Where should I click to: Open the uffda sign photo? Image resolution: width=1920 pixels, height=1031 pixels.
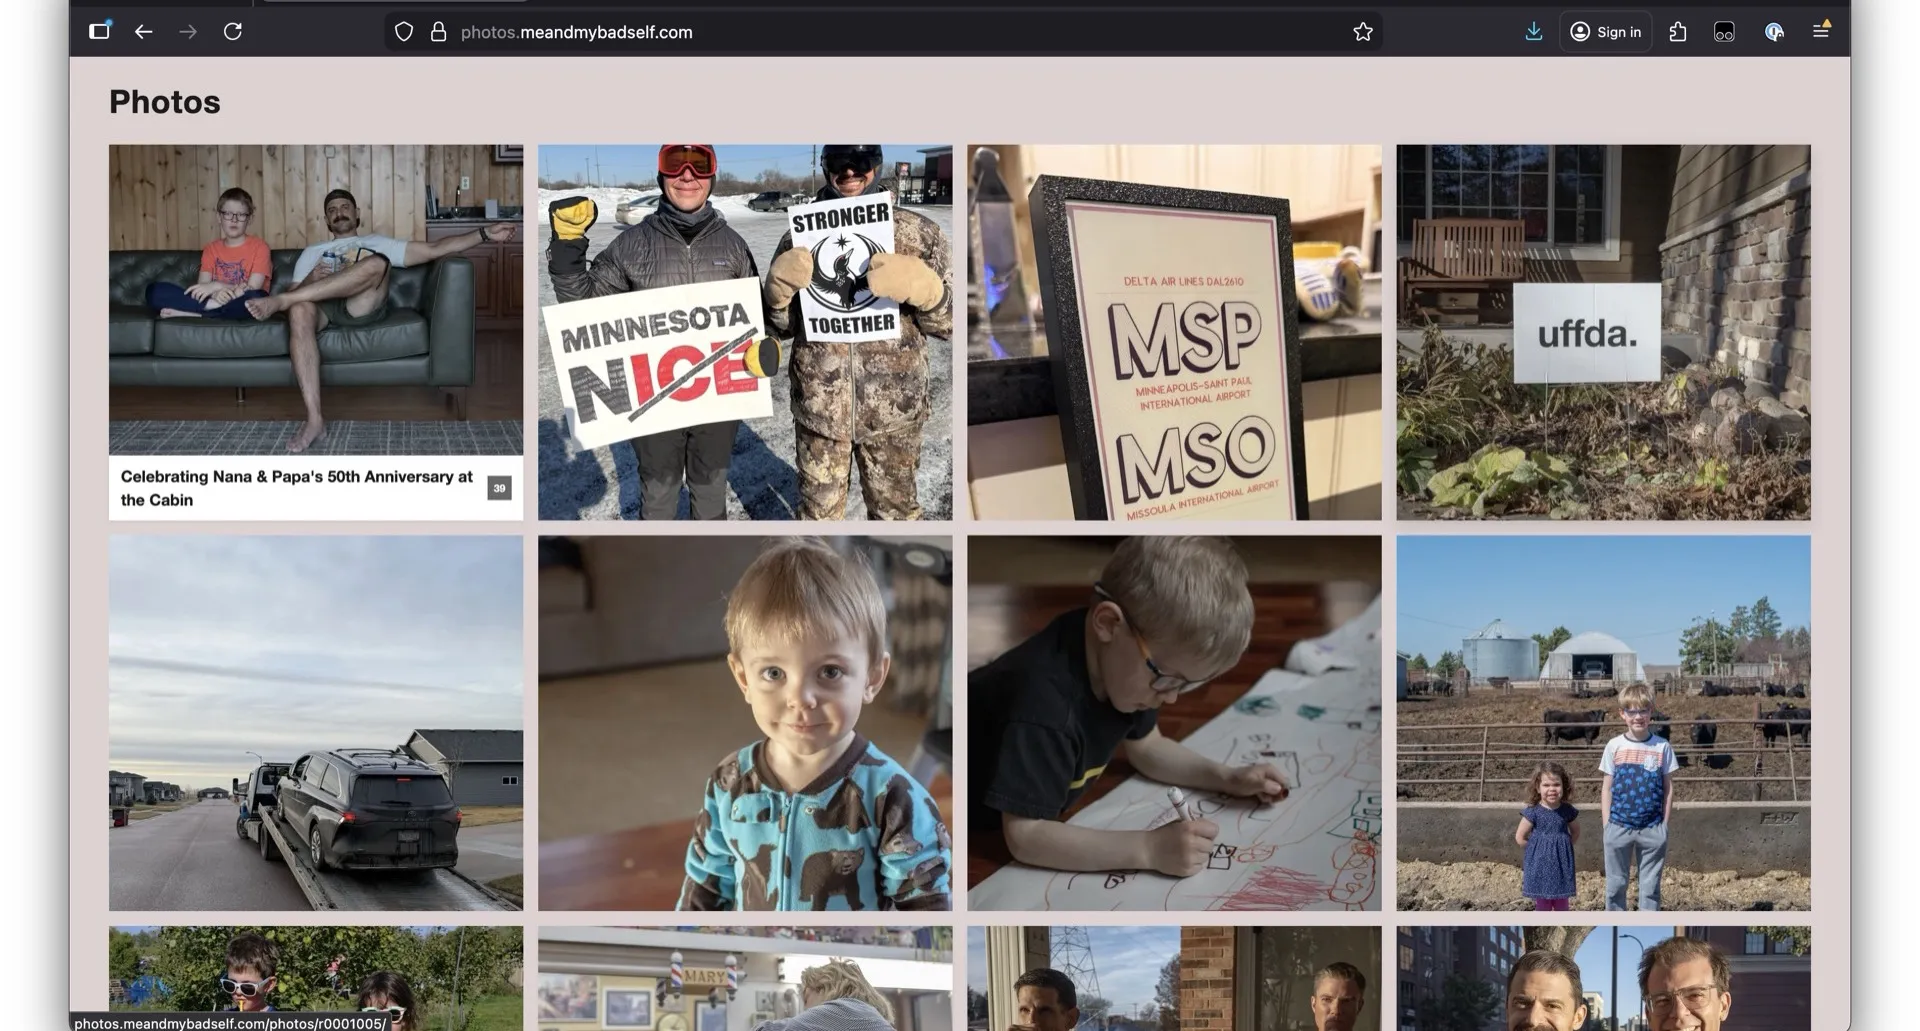click(1603, 332)
